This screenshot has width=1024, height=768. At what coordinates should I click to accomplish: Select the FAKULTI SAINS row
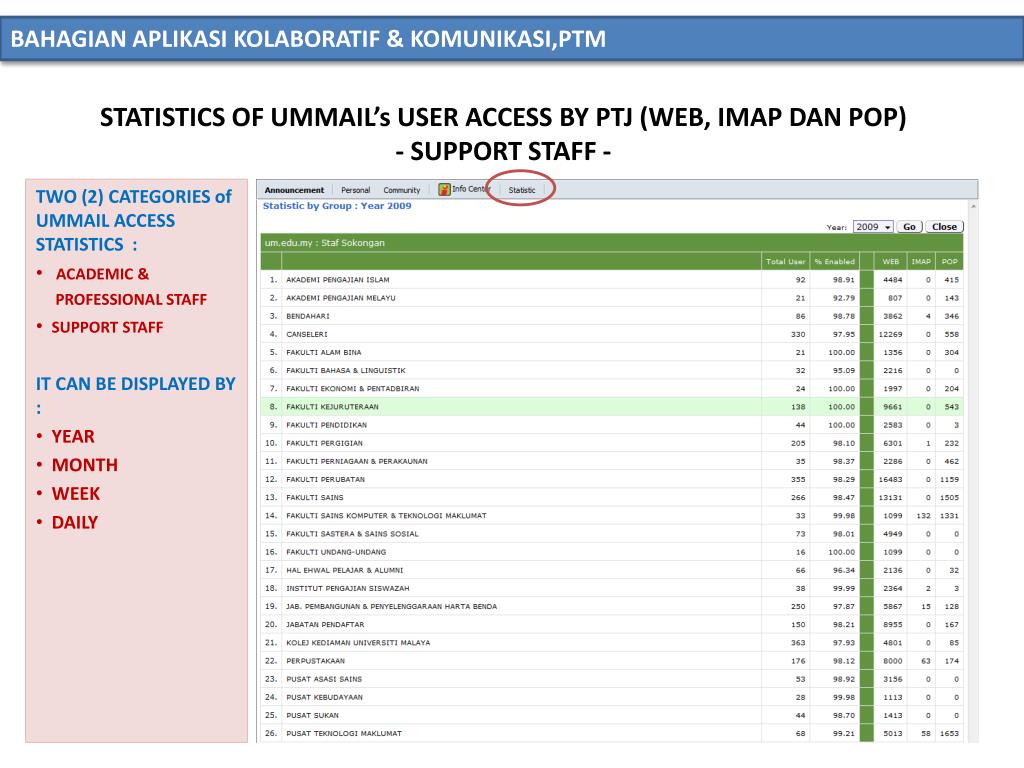tap(611, 498)
